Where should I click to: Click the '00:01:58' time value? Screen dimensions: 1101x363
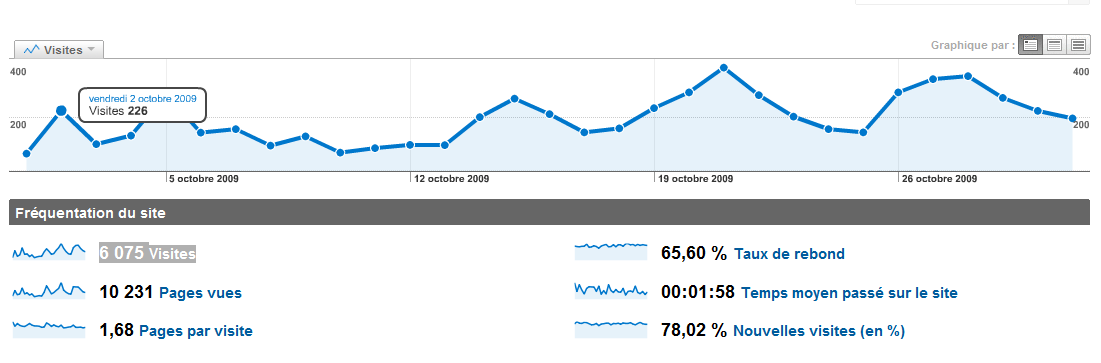698,292
